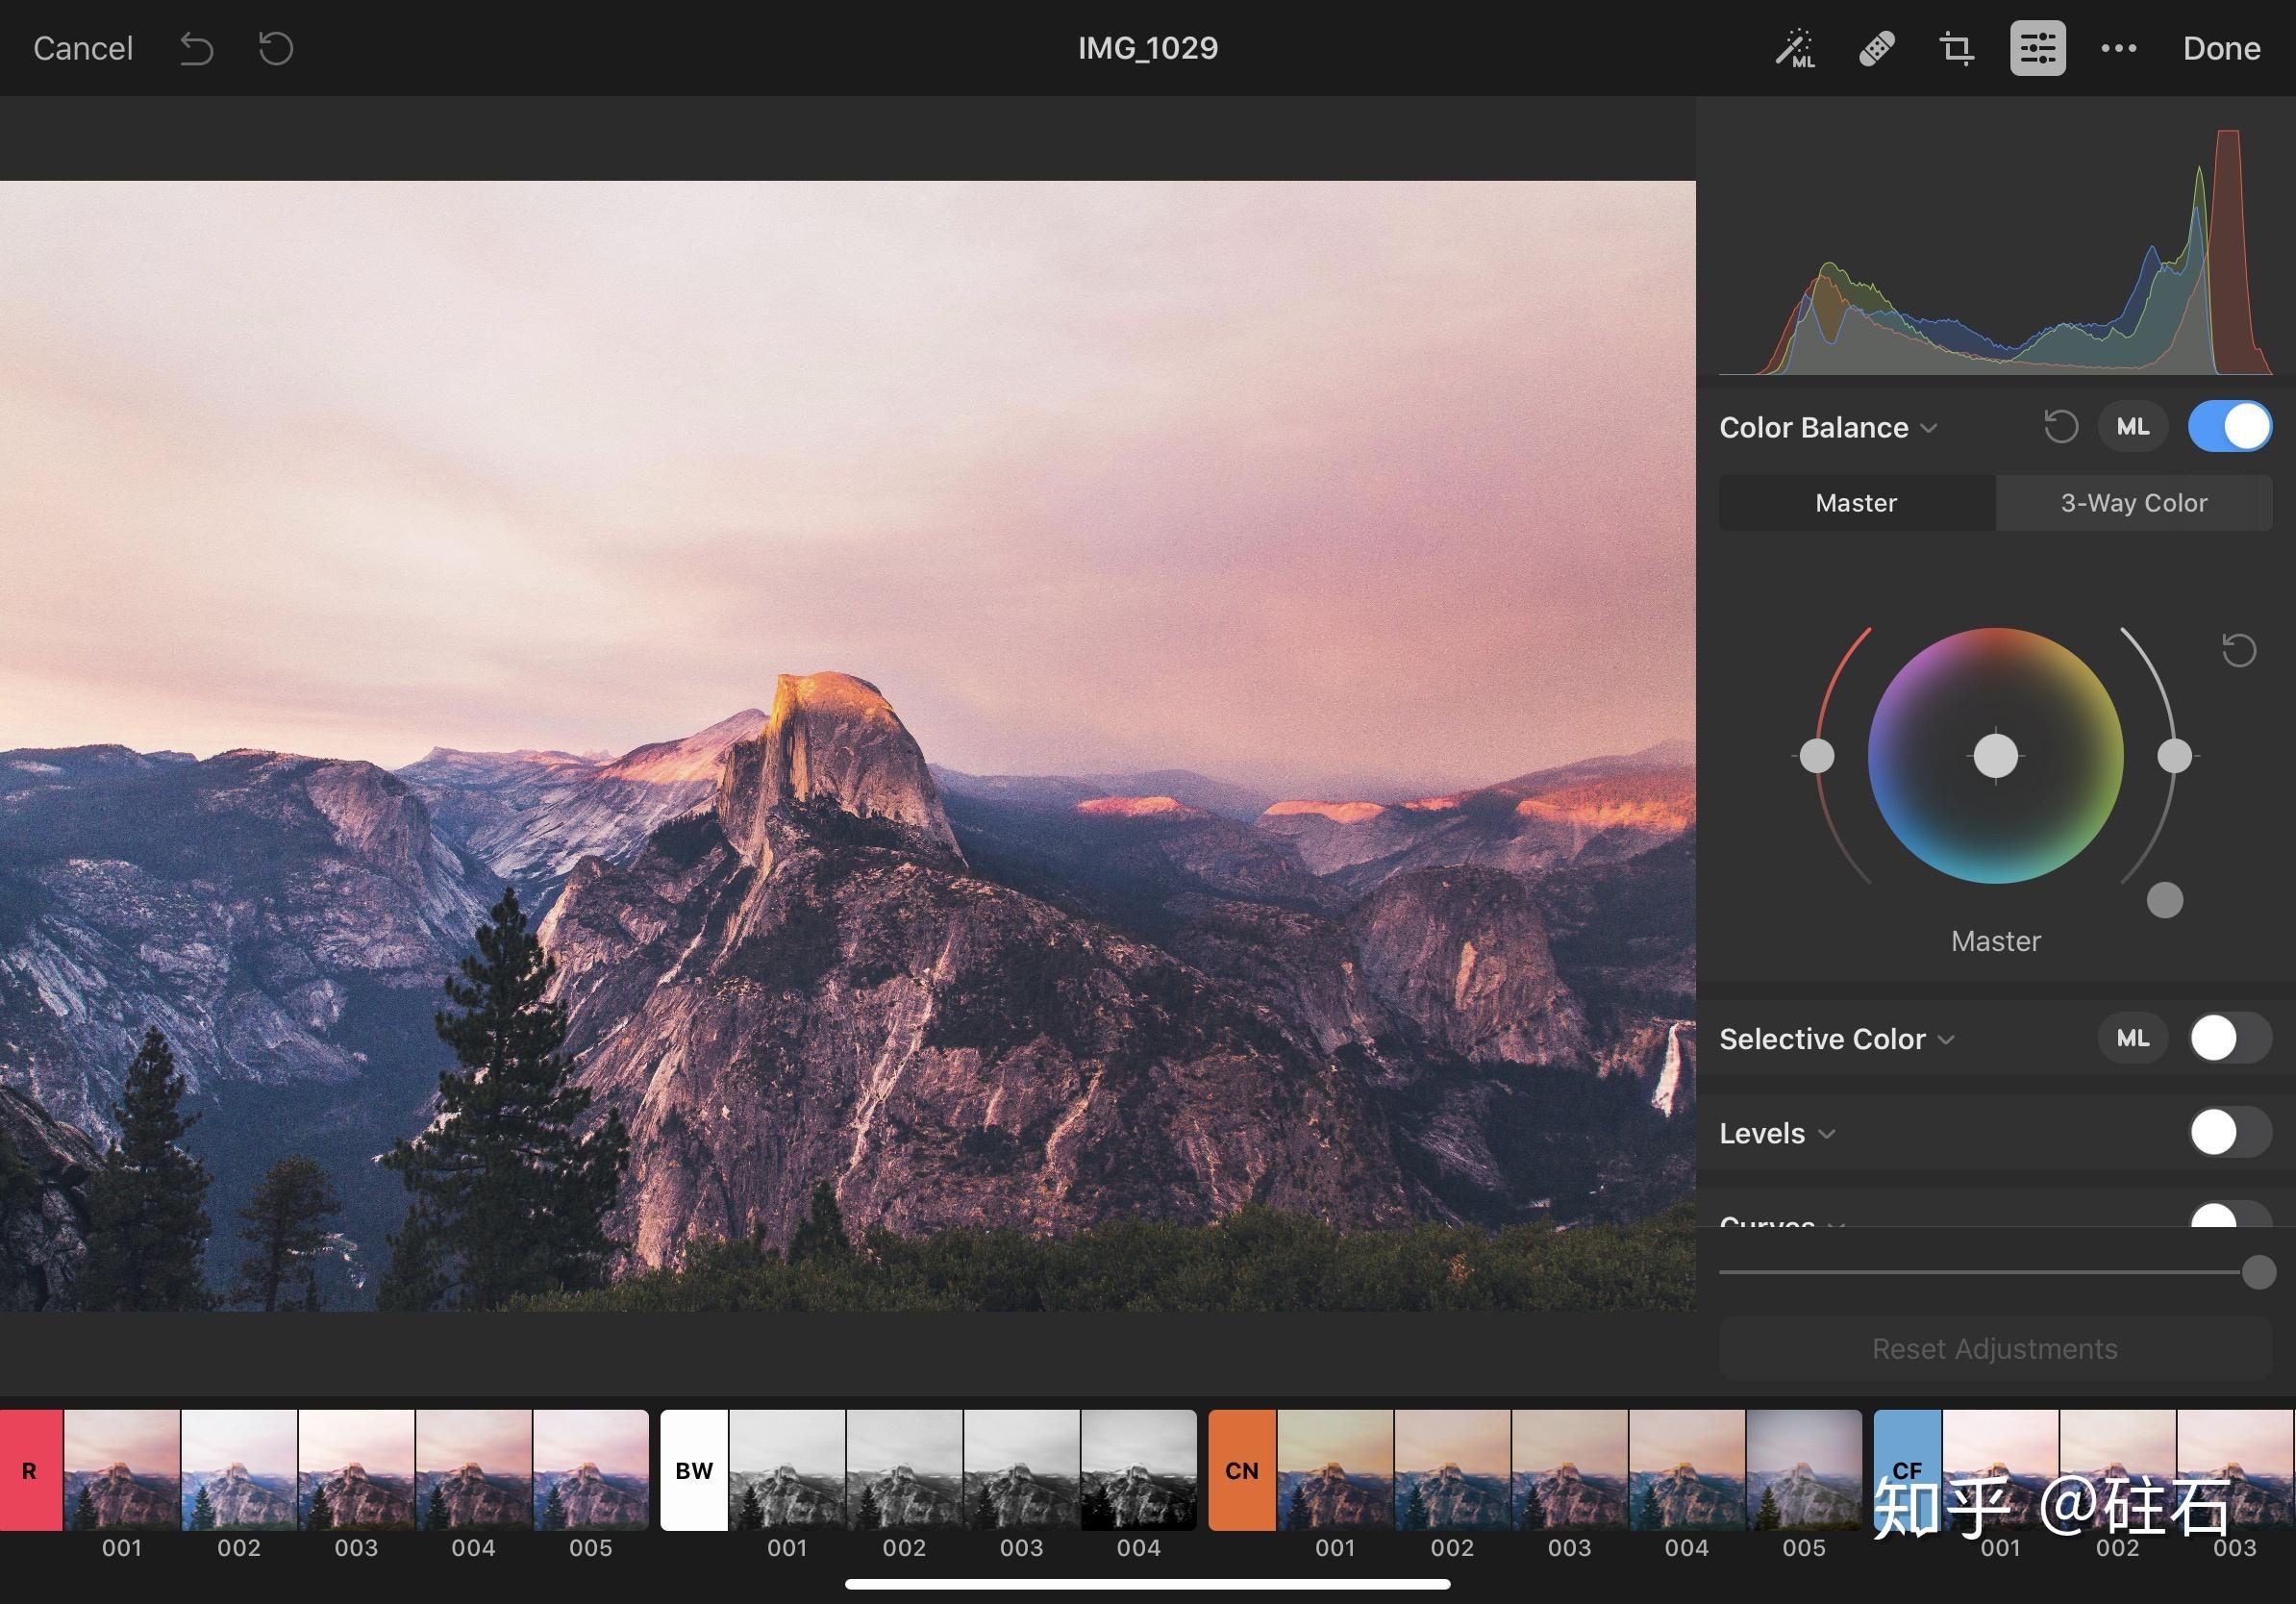The image size is (2296, 1604).
Task: Apply the BW 003 preset thumbnail
Action: click(1021, 1470)
